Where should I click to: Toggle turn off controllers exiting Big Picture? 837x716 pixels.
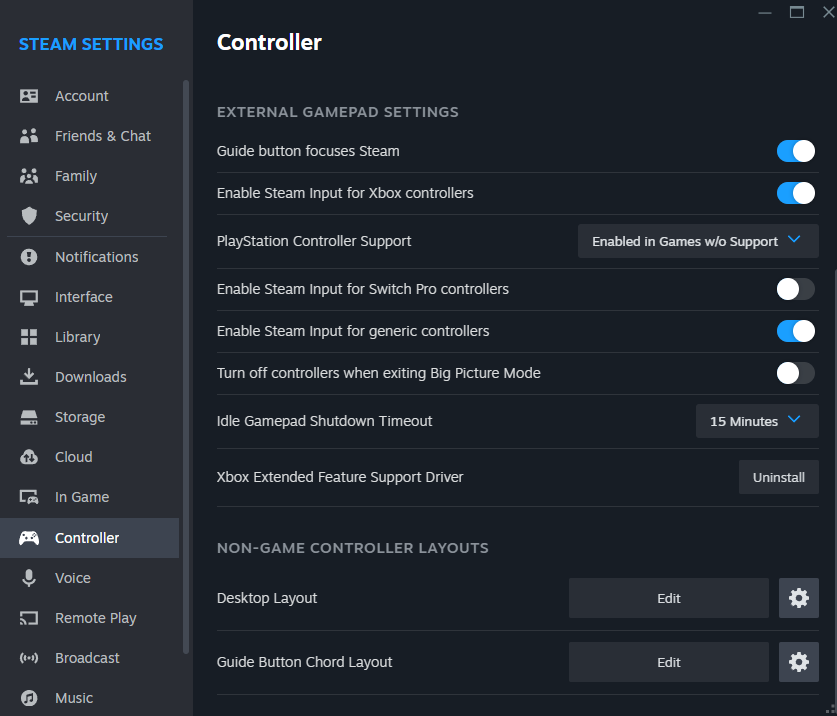[796, 373]
